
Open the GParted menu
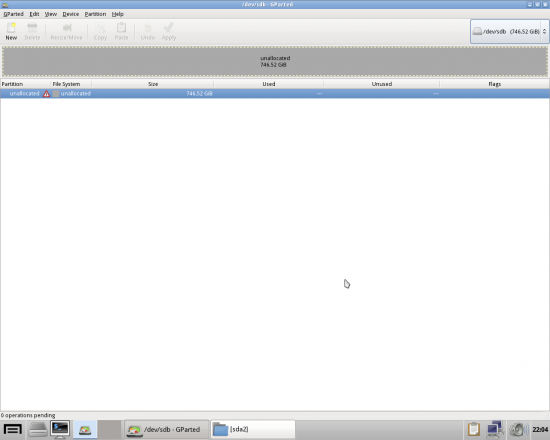(13, 14)
